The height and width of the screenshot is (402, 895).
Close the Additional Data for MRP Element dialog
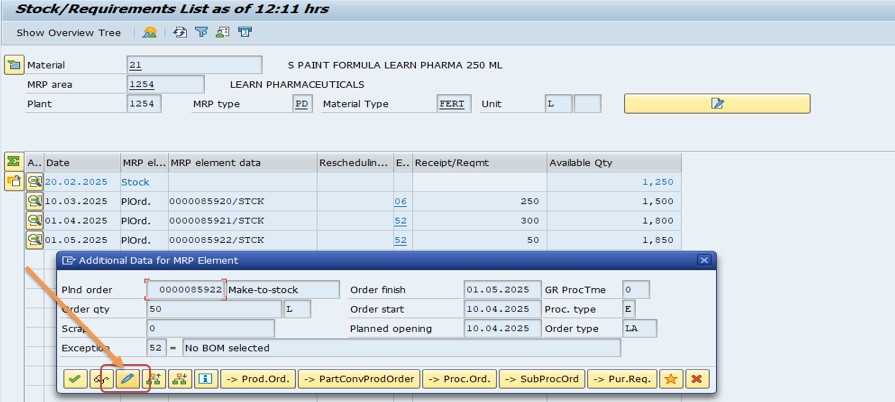(704, 260)
